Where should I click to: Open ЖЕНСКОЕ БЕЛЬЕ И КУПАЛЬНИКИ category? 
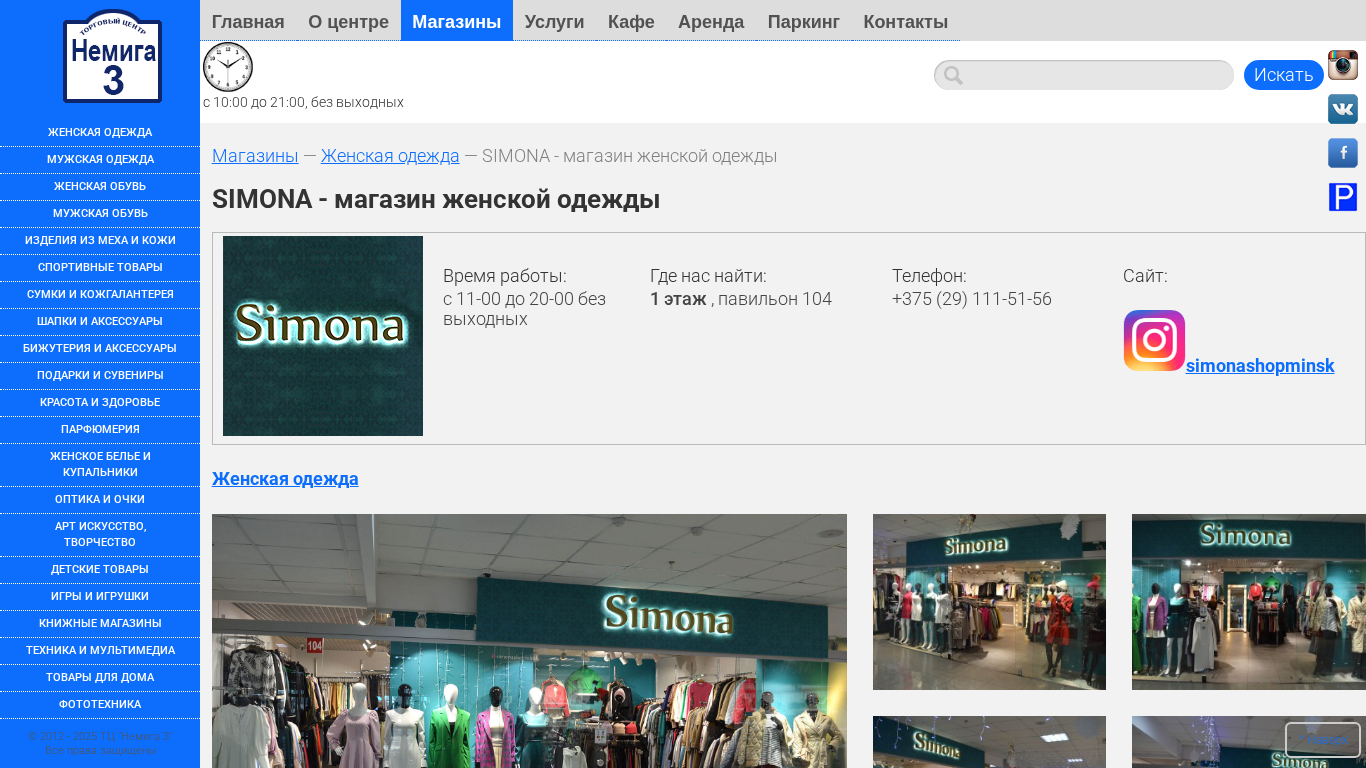coord(100,465)
